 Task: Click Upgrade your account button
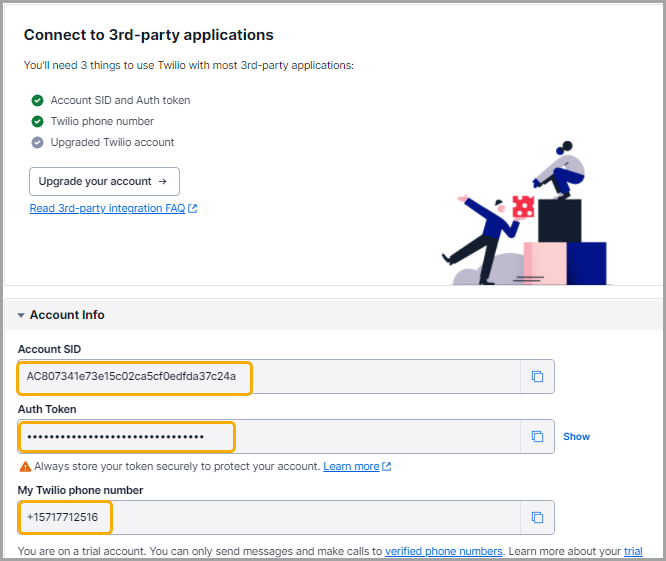point(104,181)
